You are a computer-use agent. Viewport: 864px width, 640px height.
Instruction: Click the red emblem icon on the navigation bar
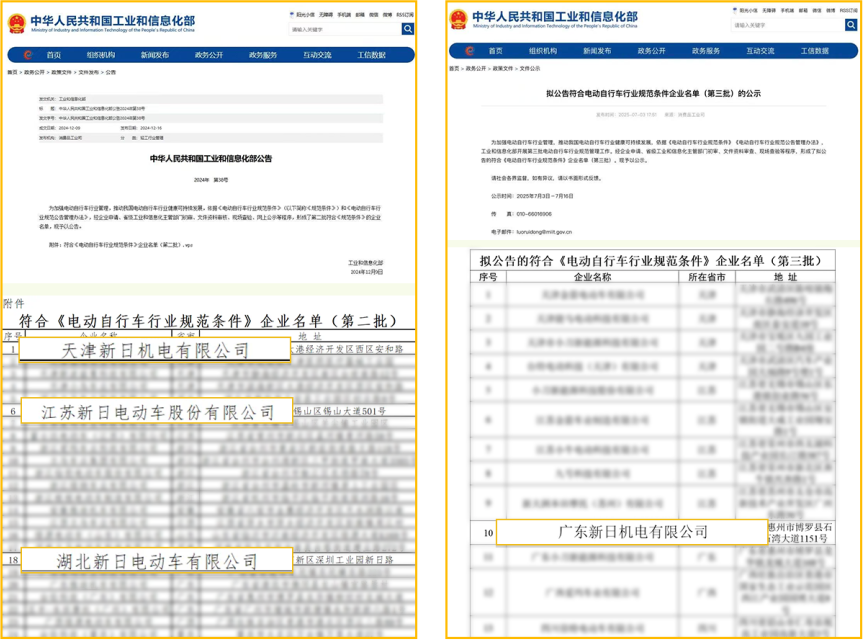tap(29, 55)
